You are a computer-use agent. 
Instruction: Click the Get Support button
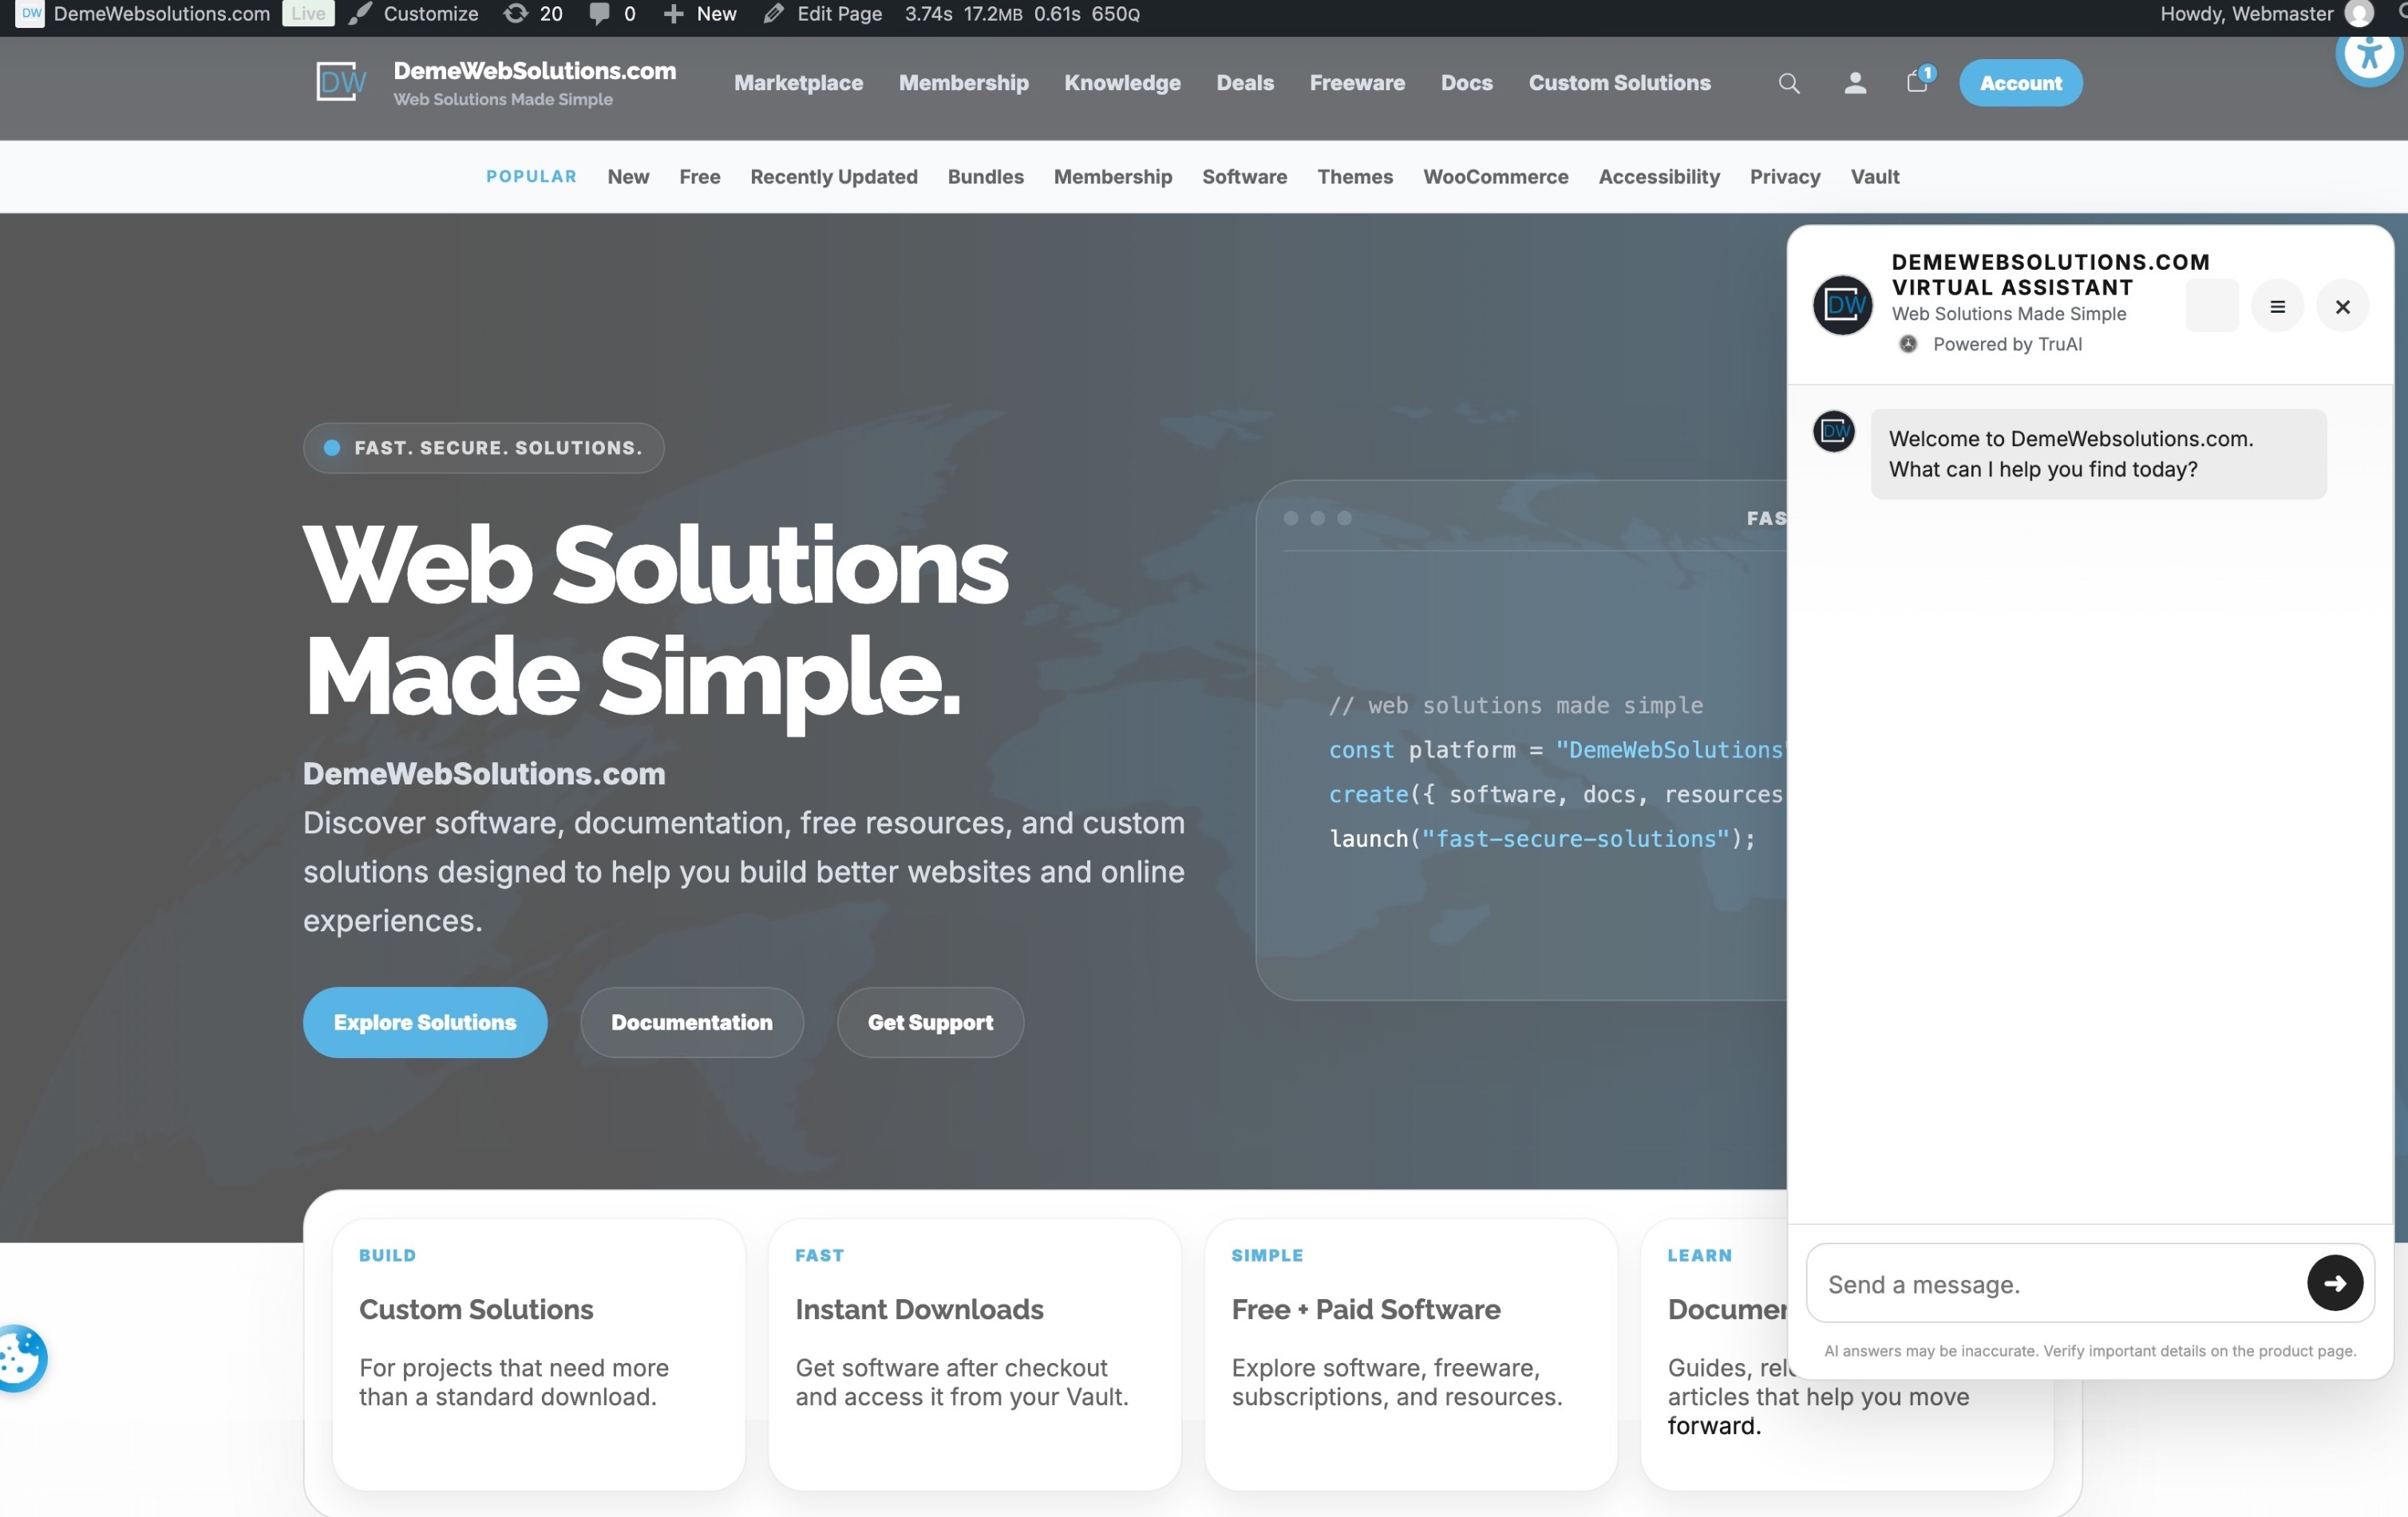point(930,1022)
